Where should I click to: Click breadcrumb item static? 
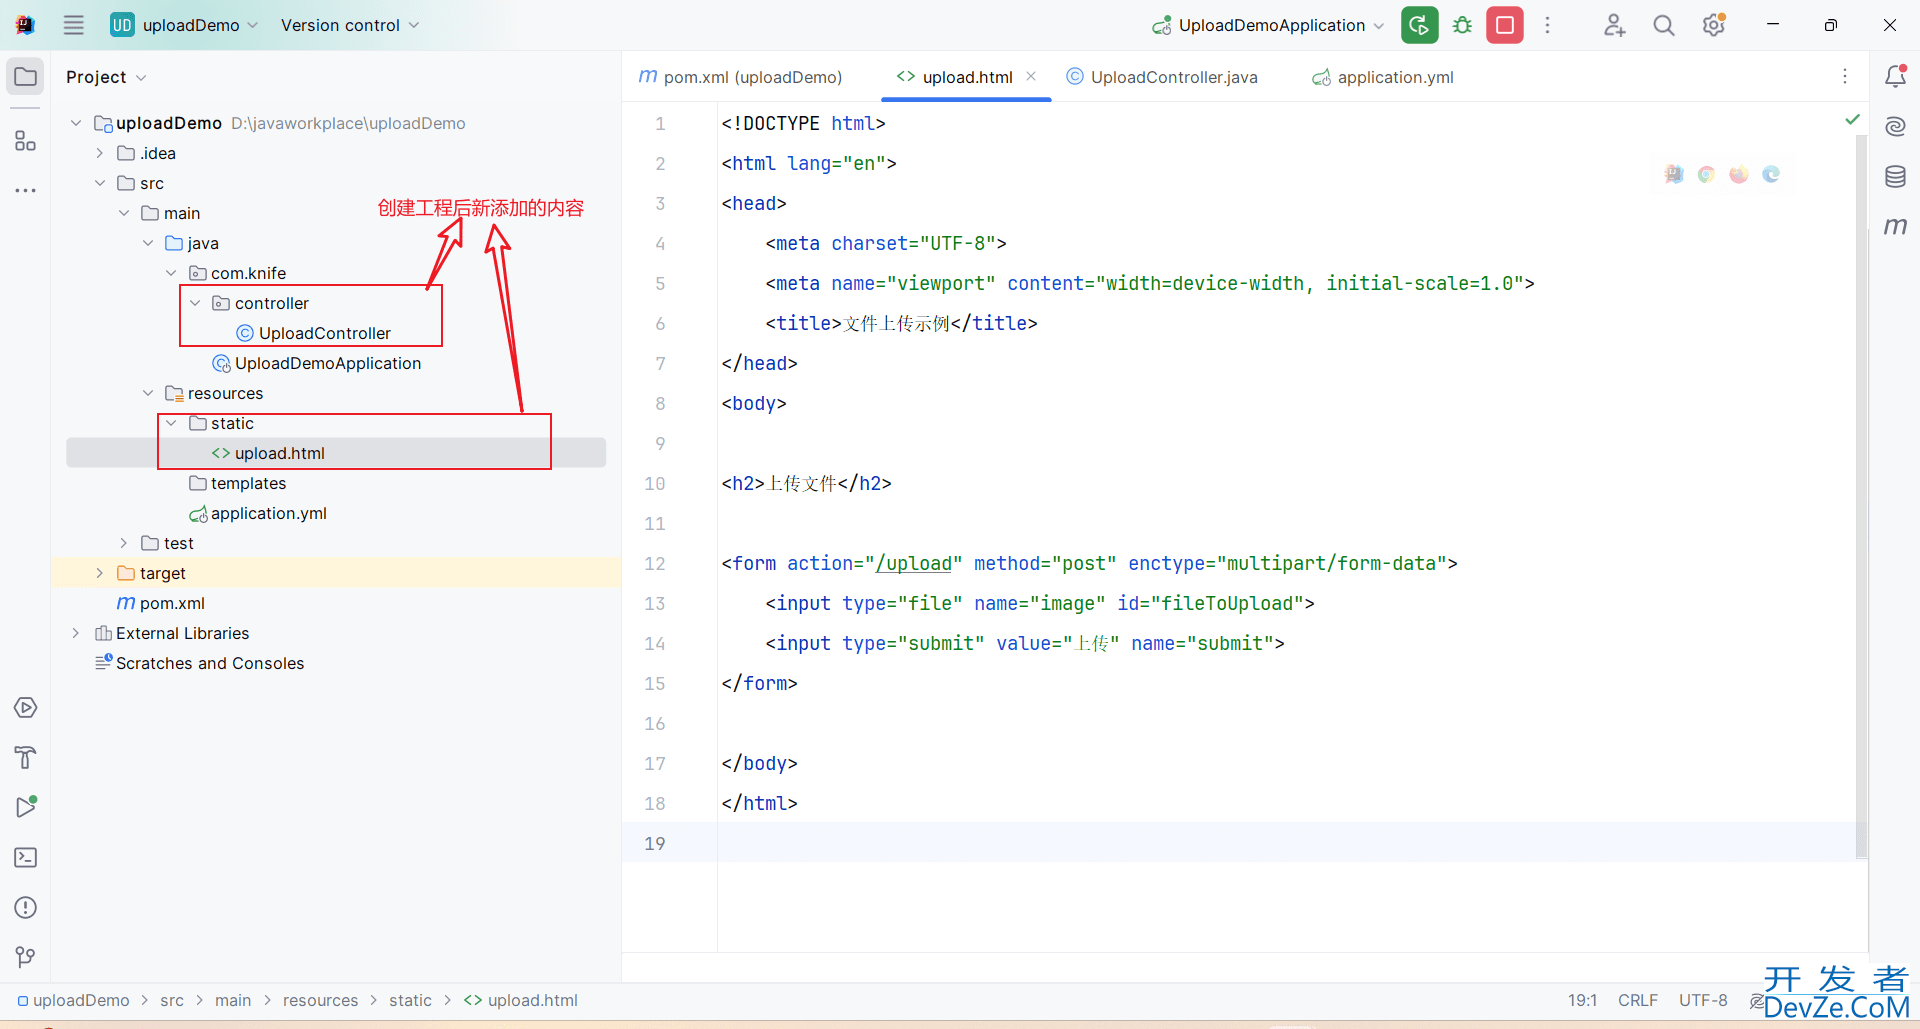click(410, 1000)
